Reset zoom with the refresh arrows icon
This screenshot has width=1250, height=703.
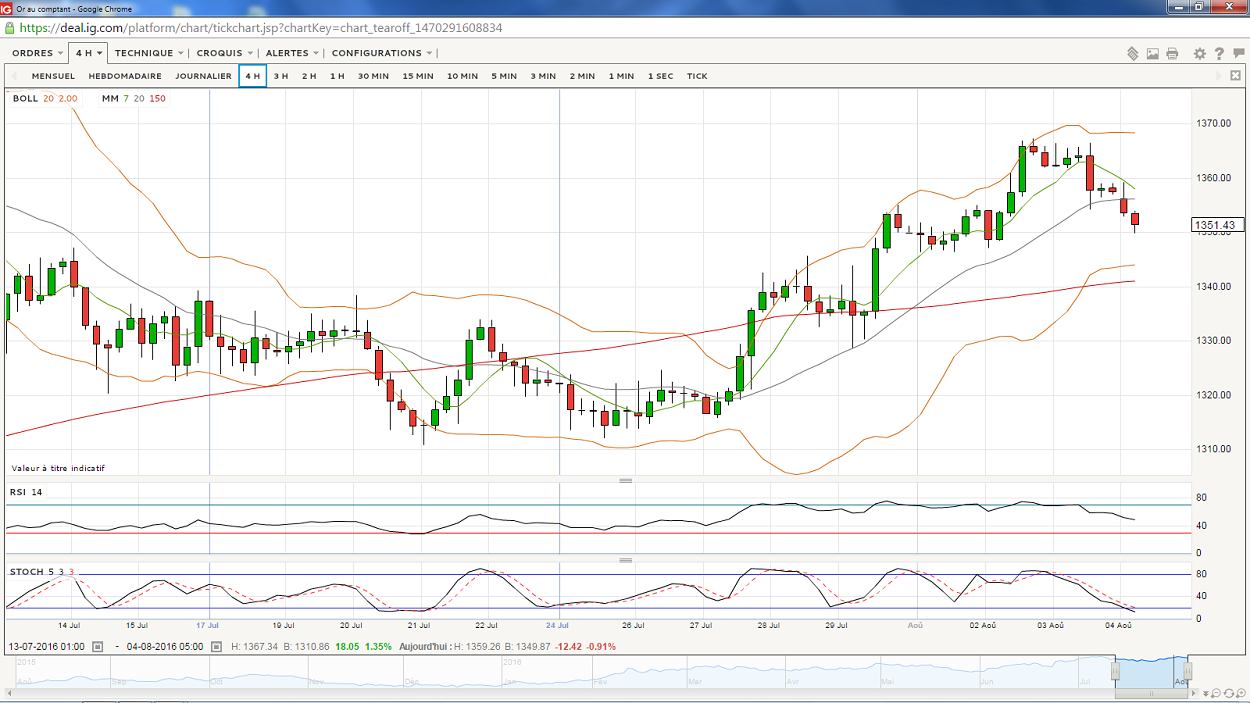click(x=1228, y=693)
